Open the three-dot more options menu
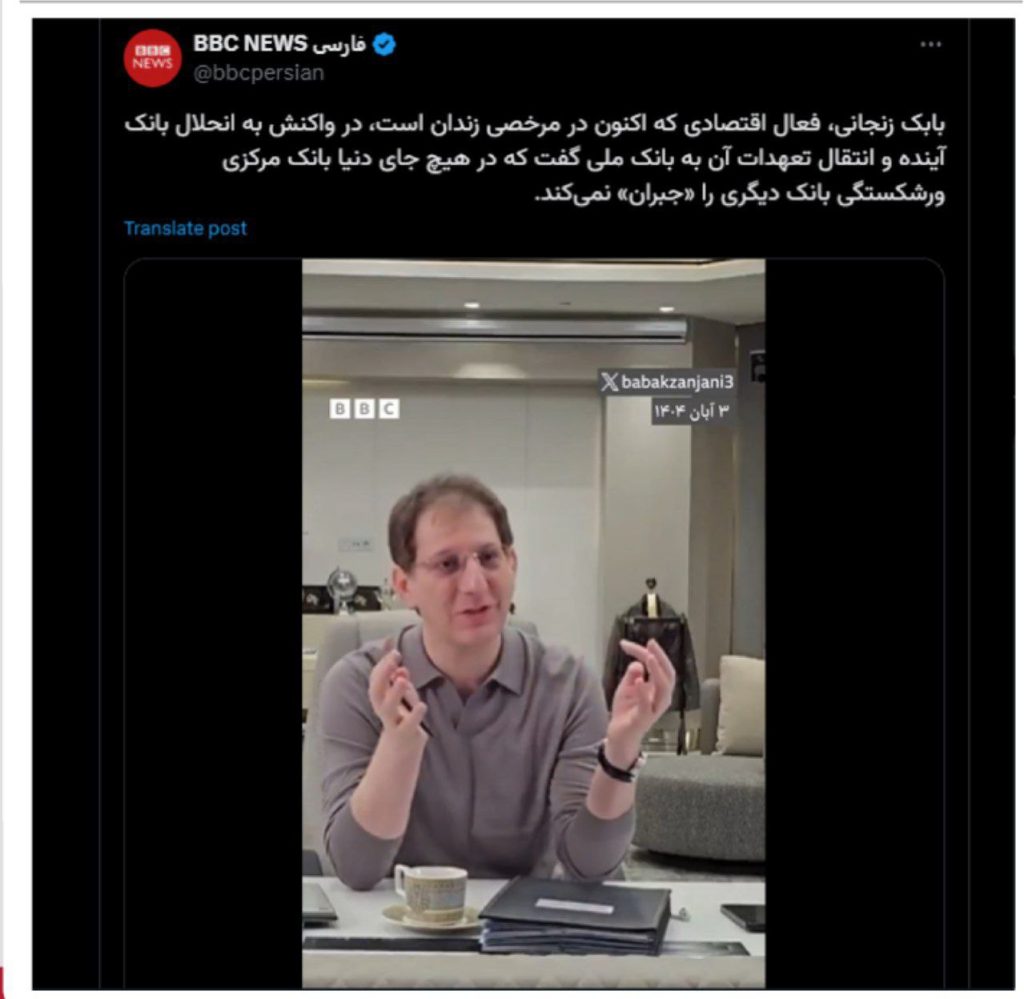Image resolution: width=1024 pixels, height=999 pixels. pyautogui.click(x=931, y=44)
